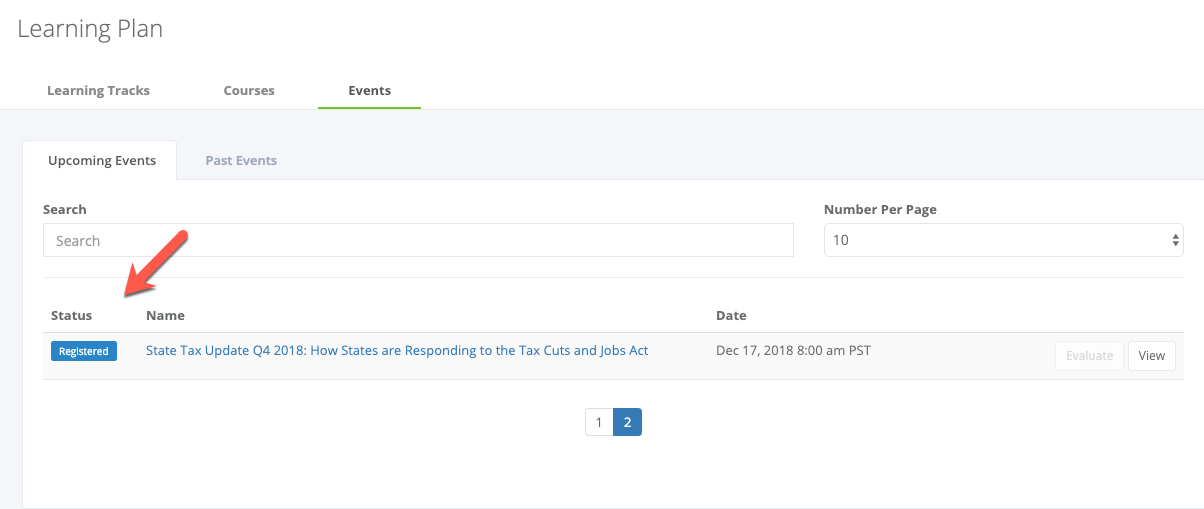Click the Learning Plan page heading

[x=90, y=29]
